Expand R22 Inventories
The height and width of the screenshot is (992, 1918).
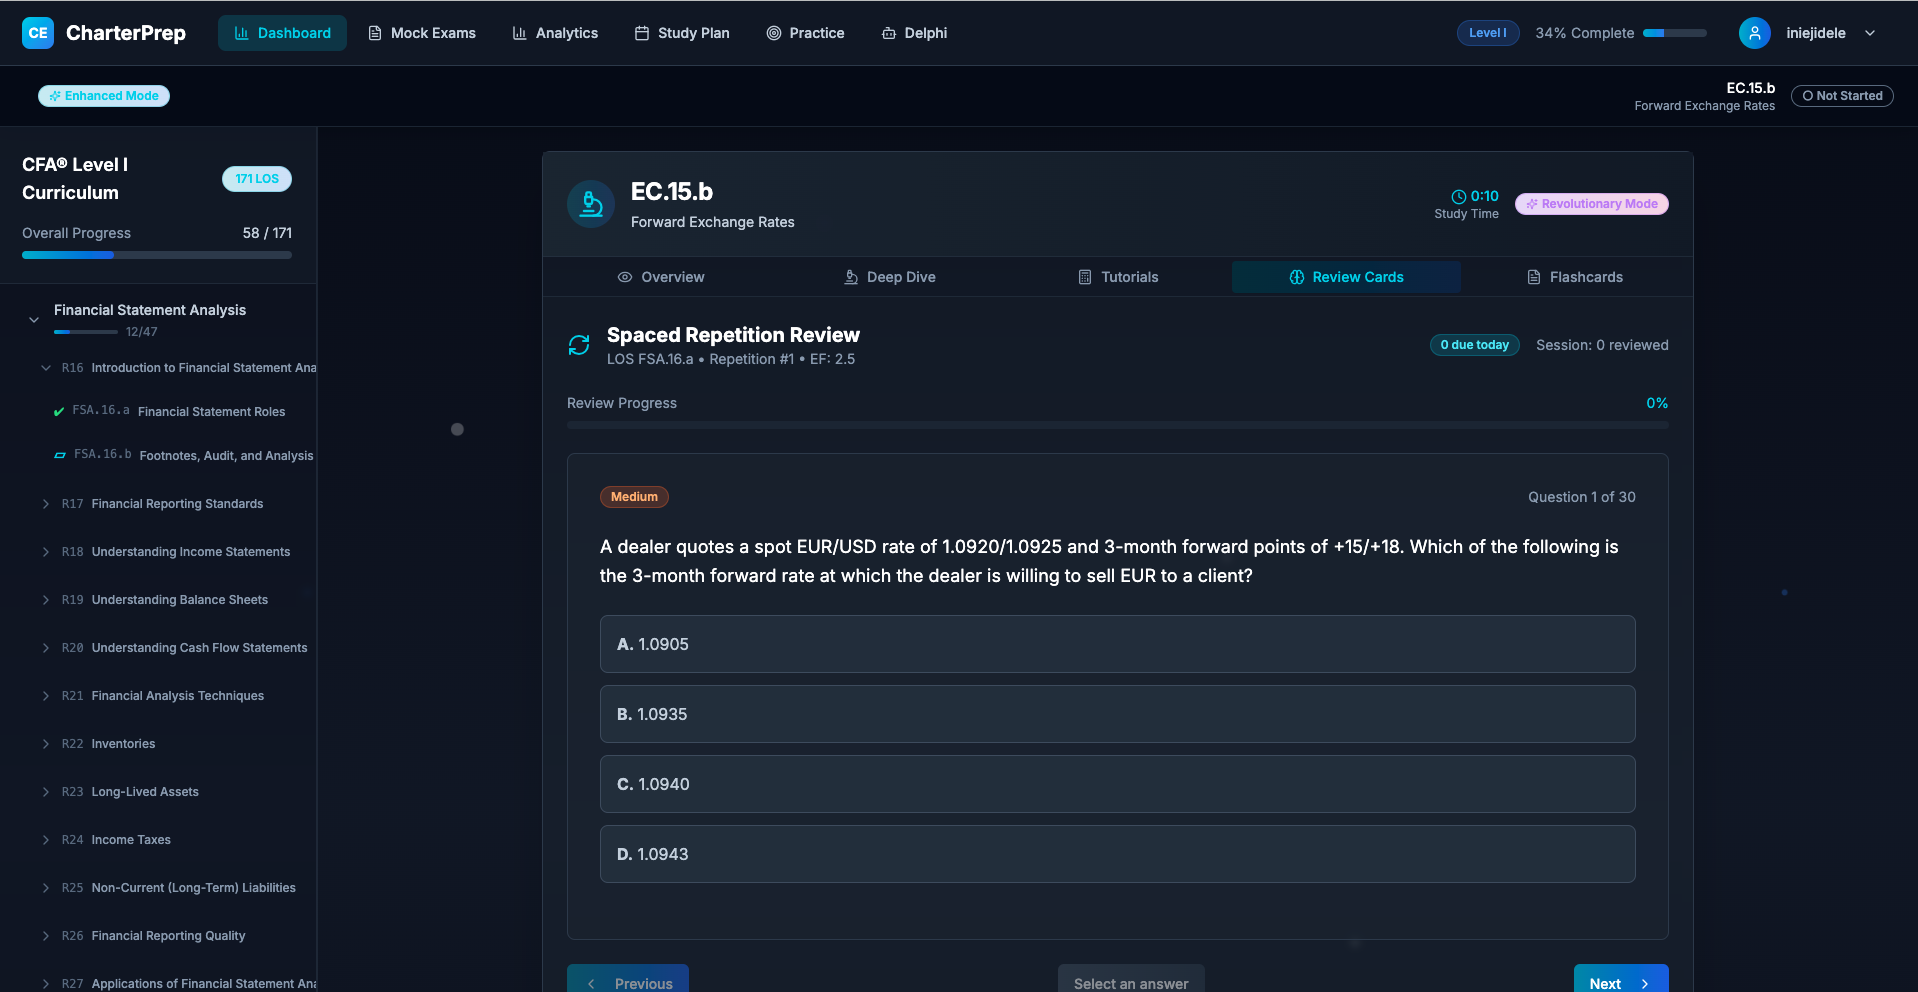(46, 744)
